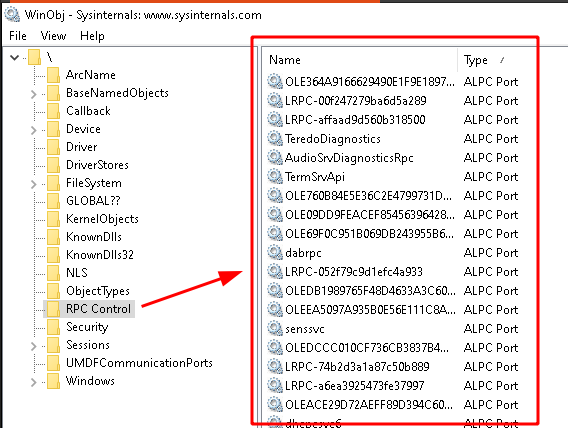Click the KnownDlls folder icon

click(x=53, y=237)
